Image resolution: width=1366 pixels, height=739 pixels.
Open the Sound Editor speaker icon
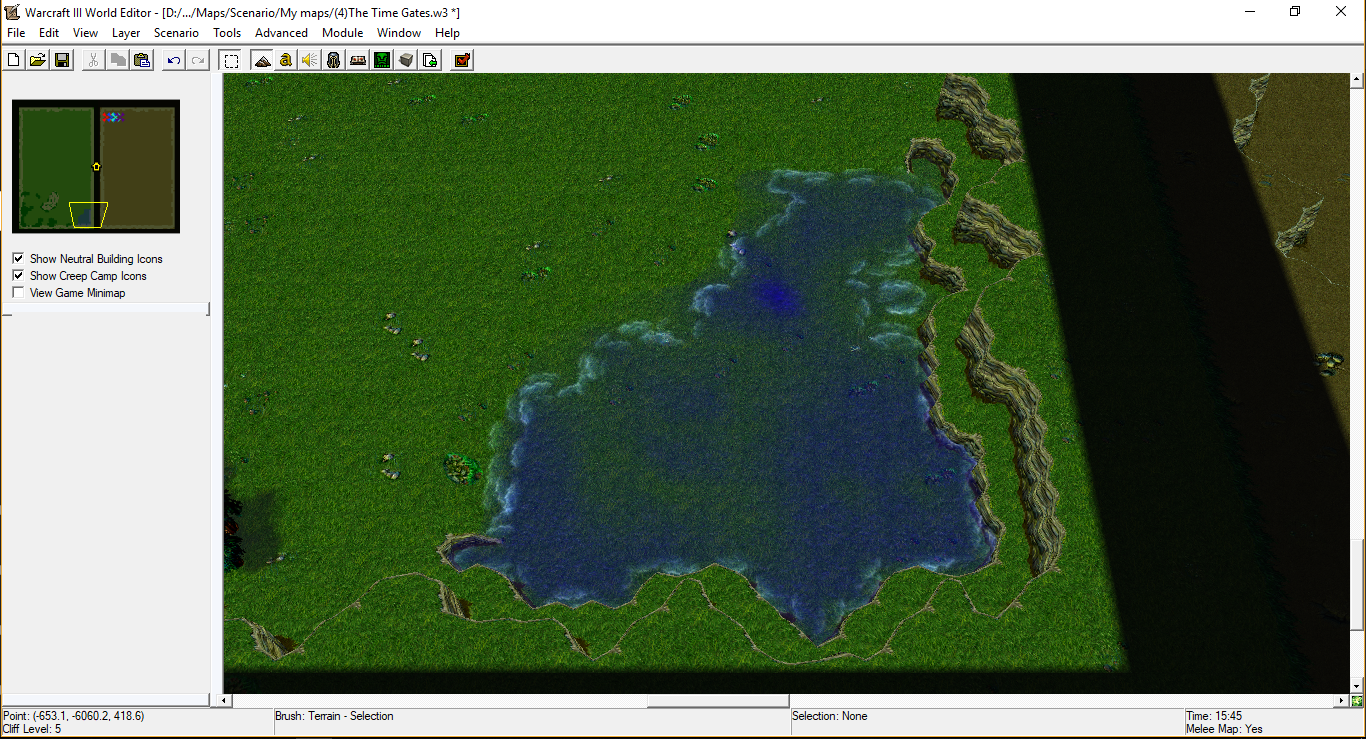(310, 60)
